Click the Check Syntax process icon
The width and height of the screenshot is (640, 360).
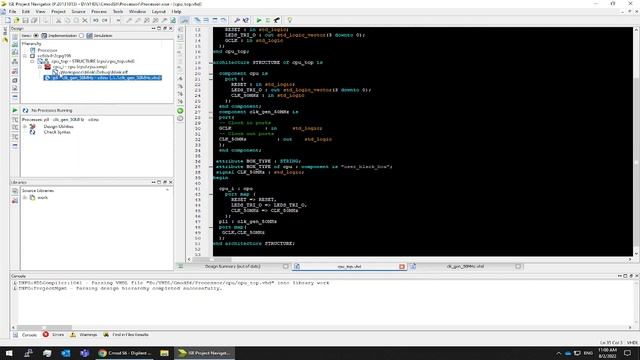32,132
